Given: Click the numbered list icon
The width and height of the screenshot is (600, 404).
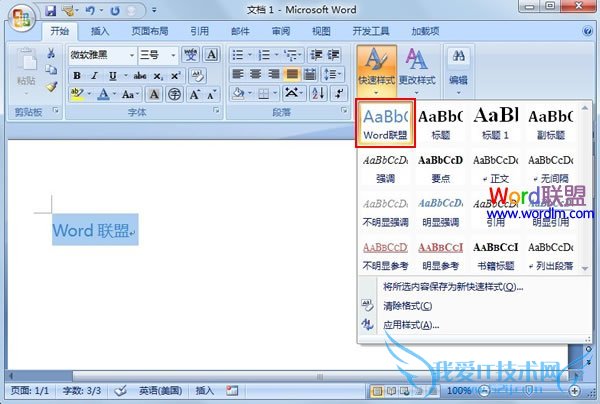Looking at the screenshot, I should [x=264, y=55].
